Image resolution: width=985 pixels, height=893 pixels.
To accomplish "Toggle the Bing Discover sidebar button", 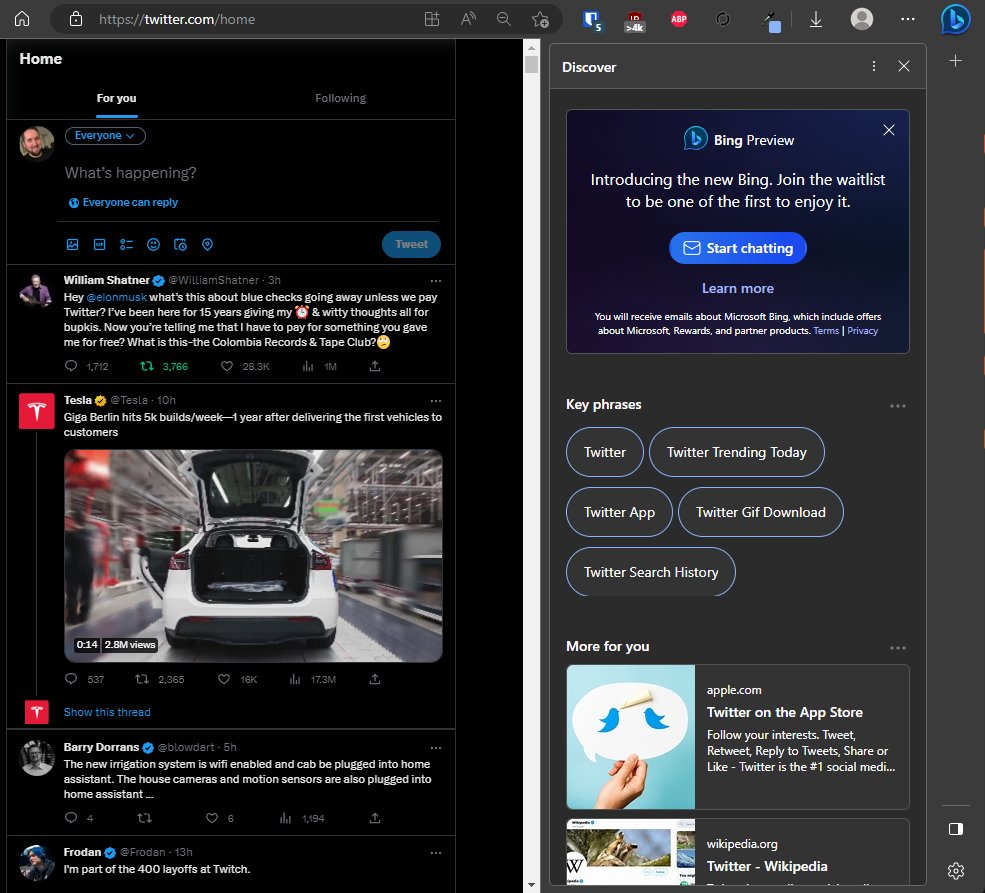I will tap(955, 19).
